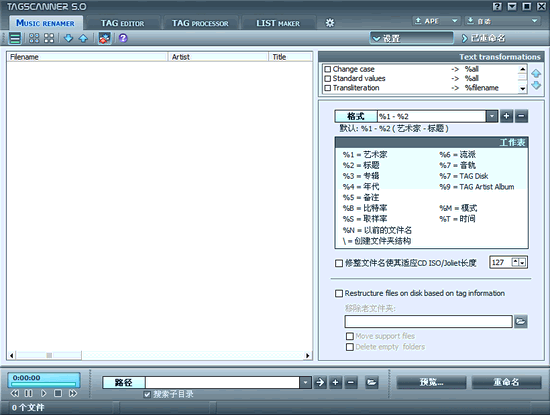Viewport: 550px width, 415px height.
Task: Play previous track in player
Action: coord(15,394)
